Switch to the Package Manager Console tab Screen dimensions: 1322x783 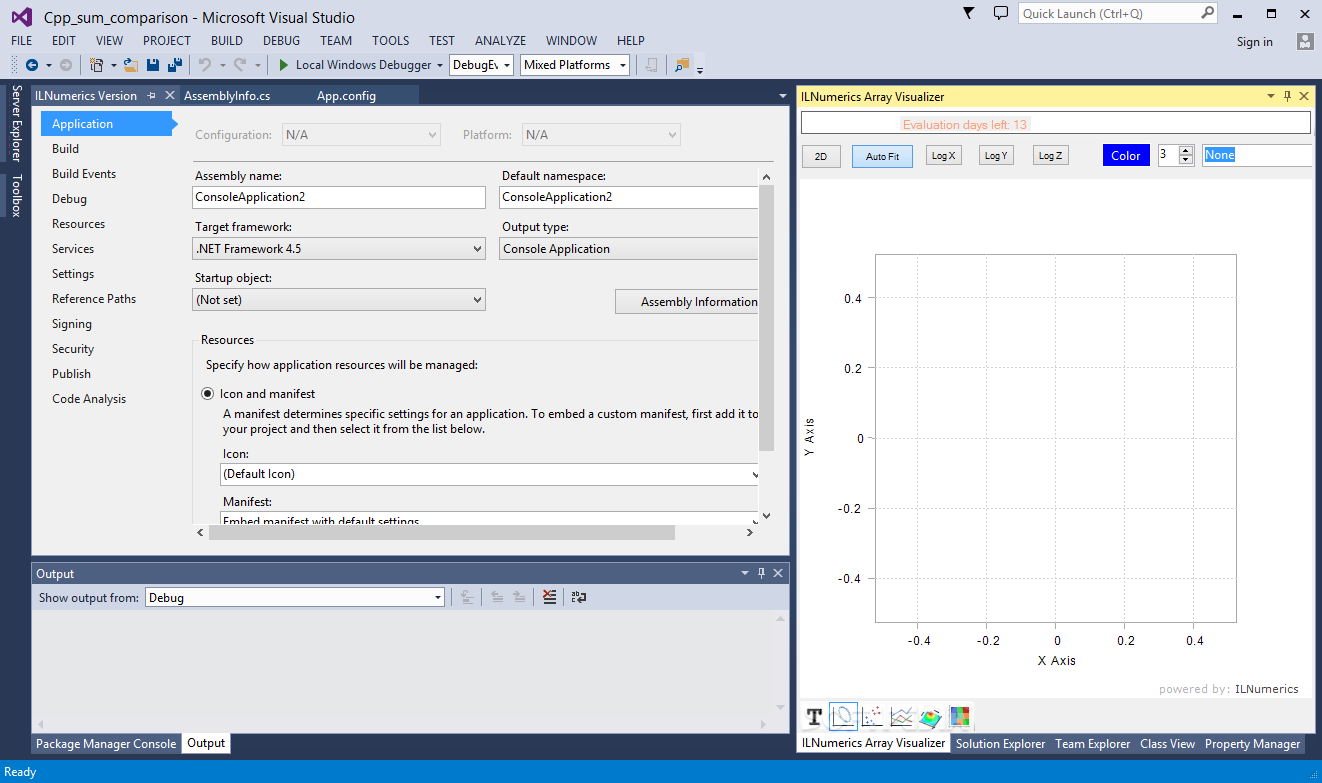(106, 744)
